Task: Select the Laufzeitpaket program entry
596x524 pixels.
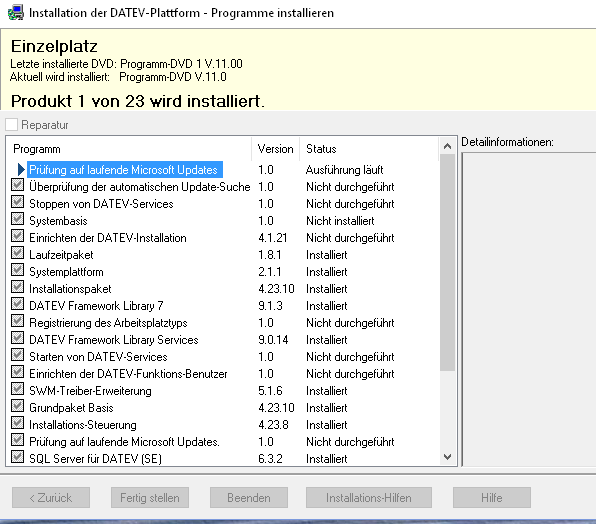Action: pos(61,255)
